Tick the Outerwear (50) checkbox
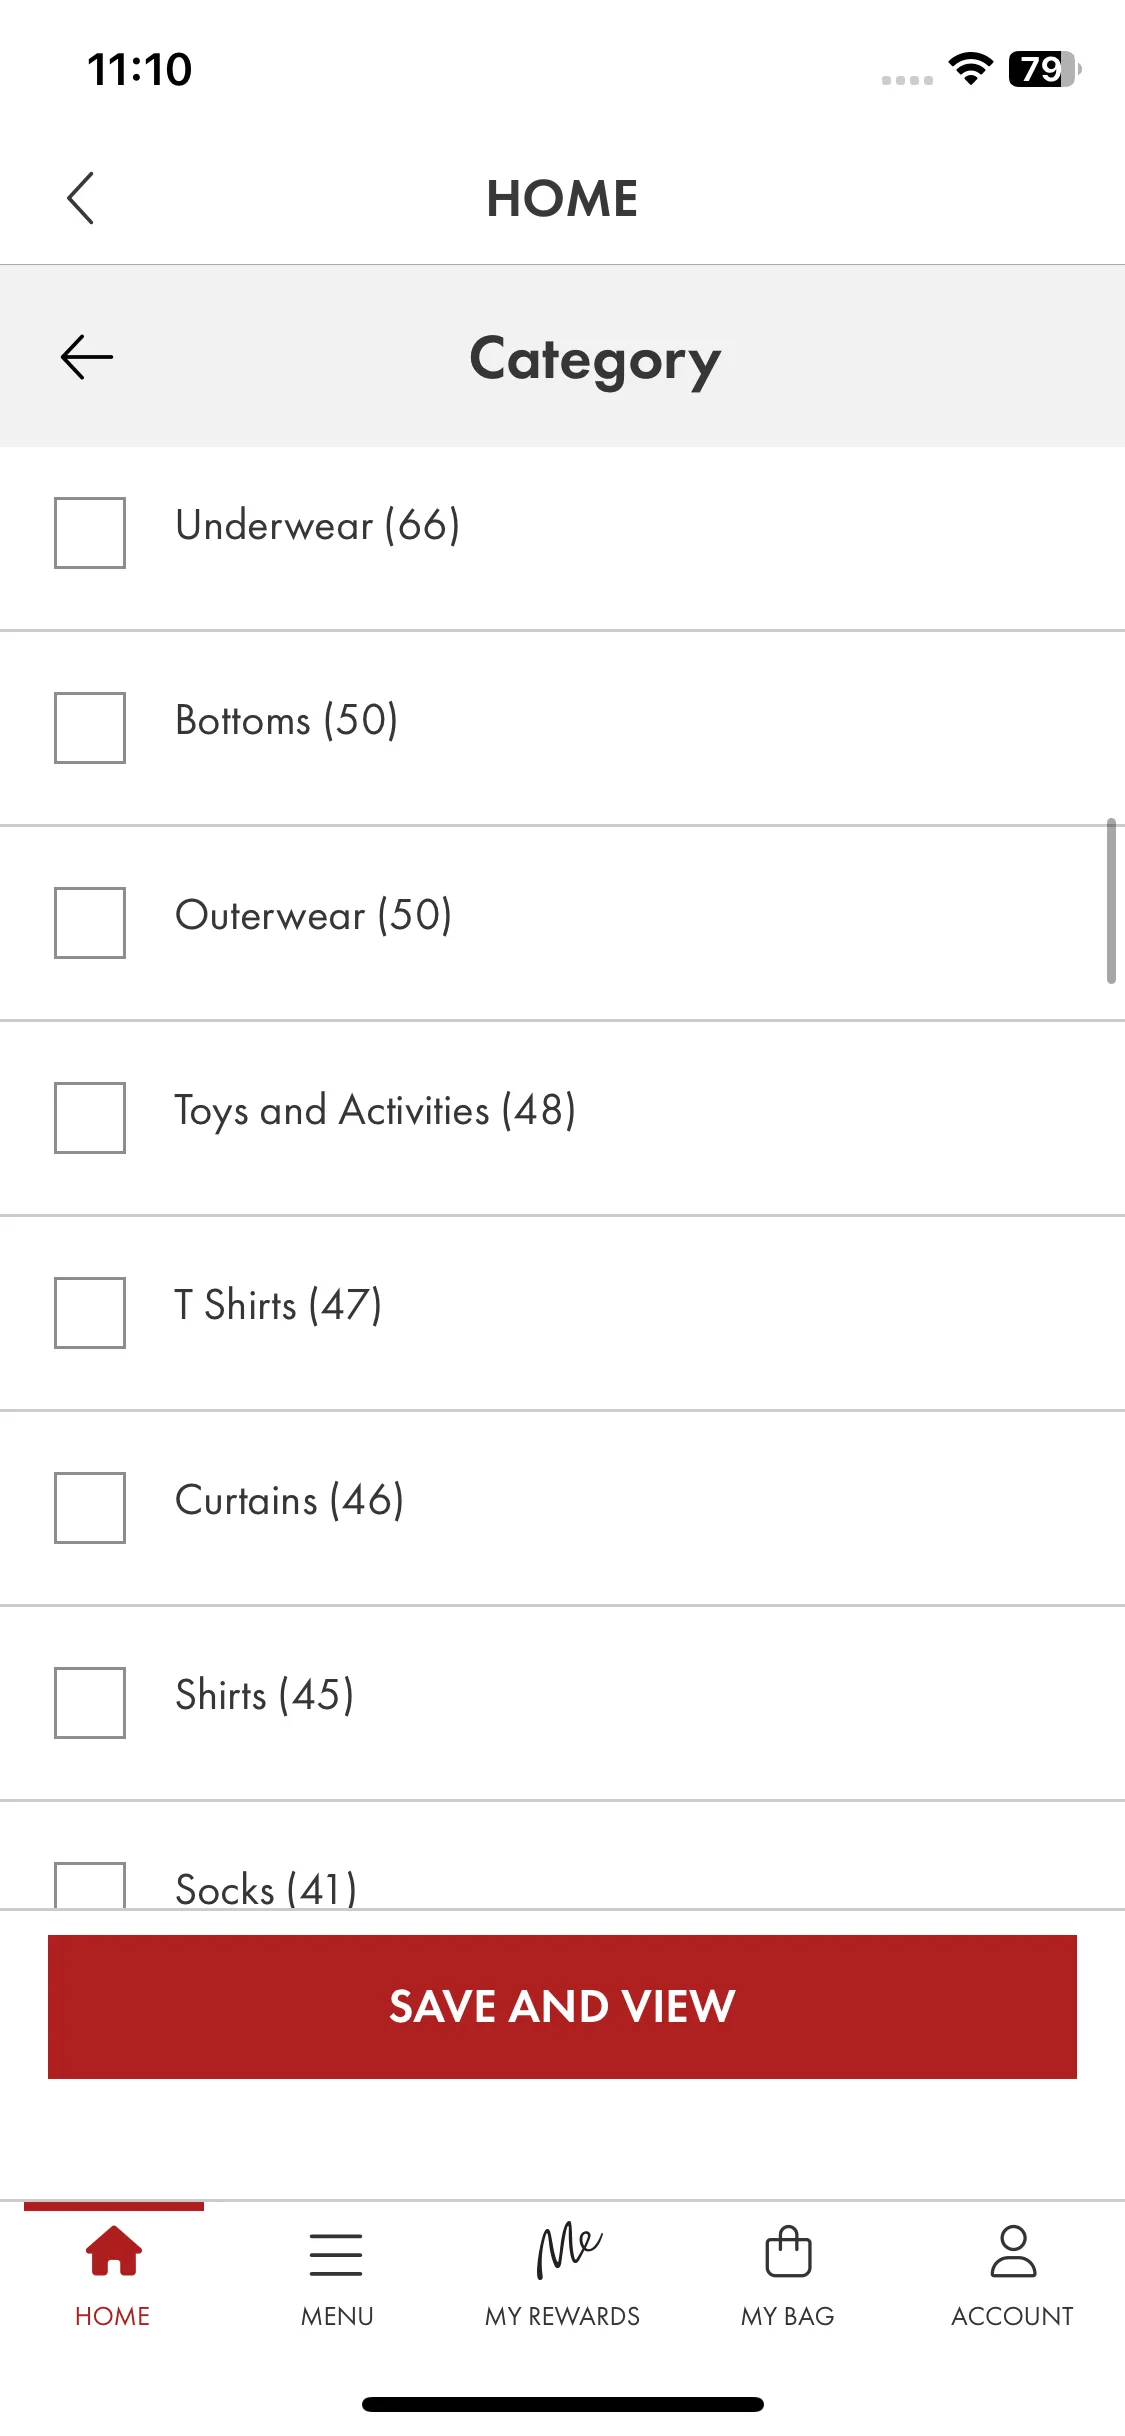1125x2436 pixels. tap(90, 923)
